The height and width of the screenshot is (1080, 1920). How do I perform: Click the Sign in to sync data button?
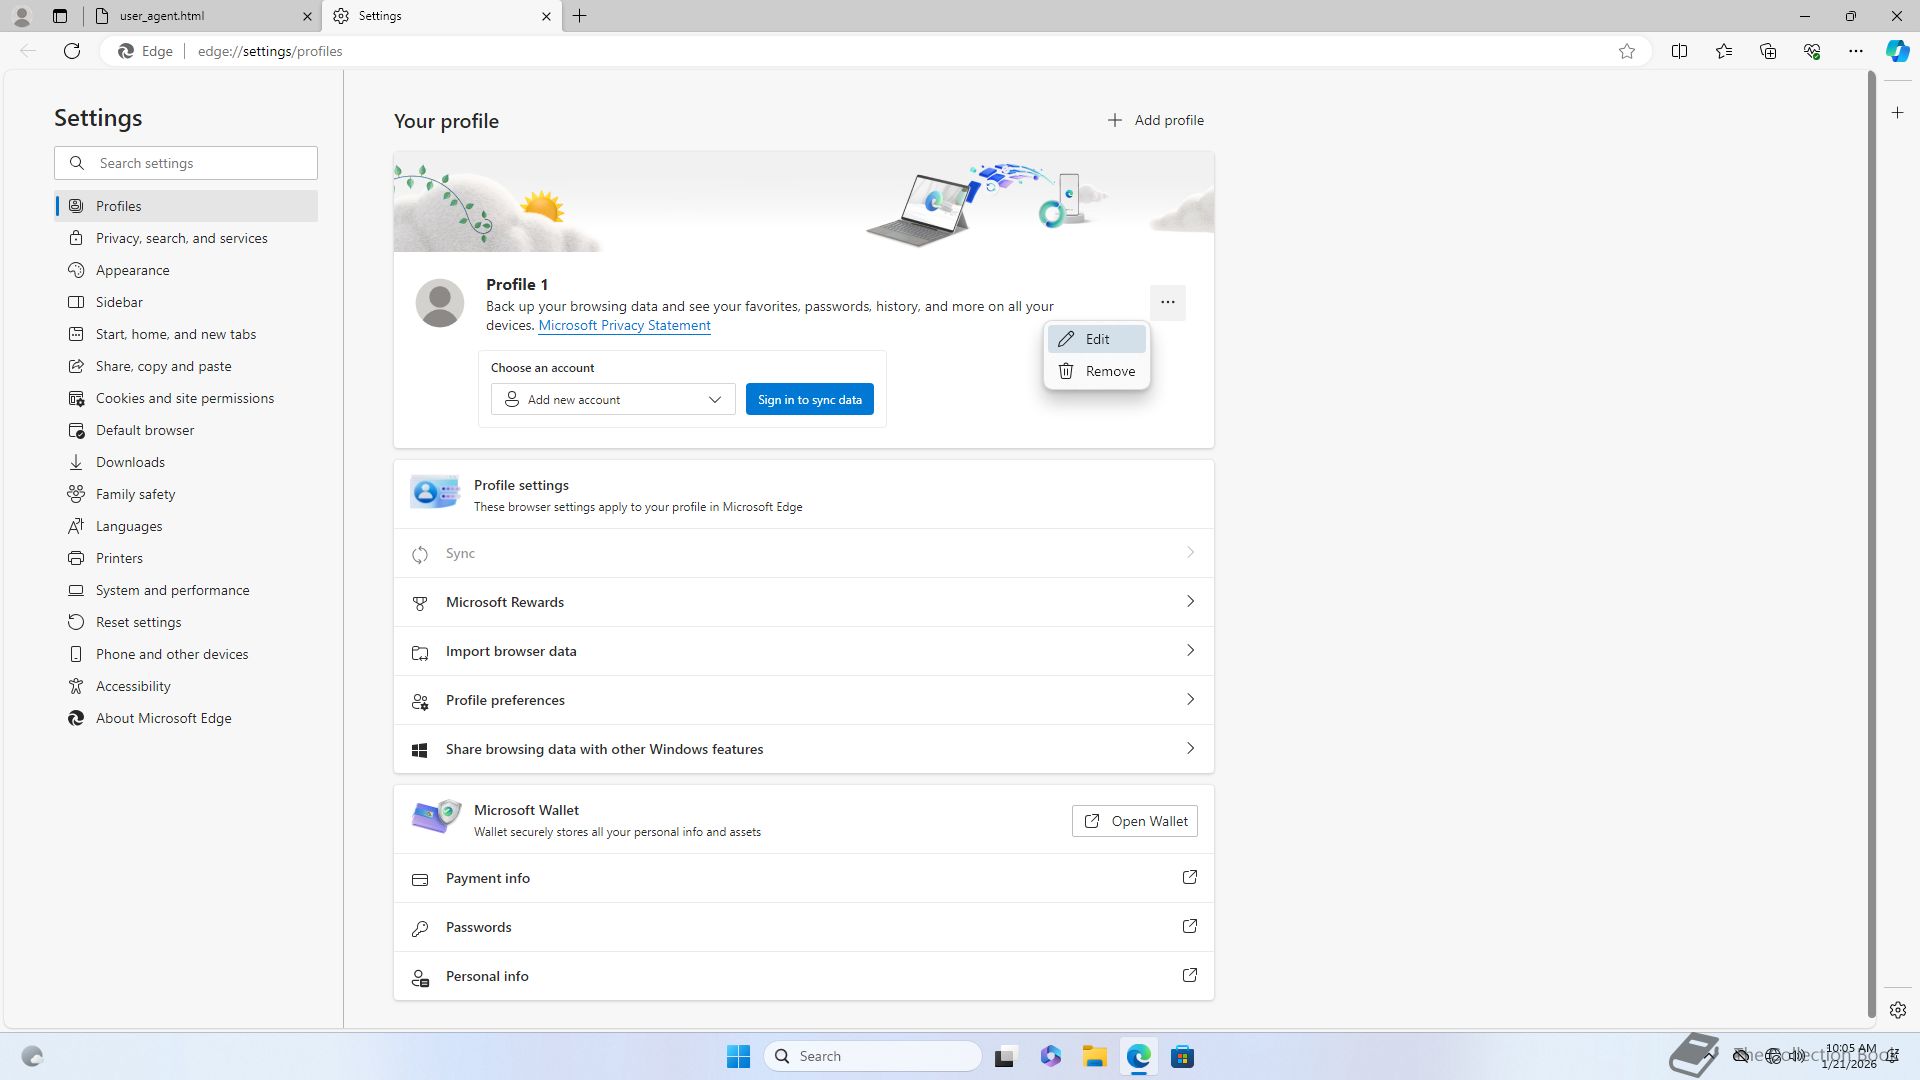[809, 400]
